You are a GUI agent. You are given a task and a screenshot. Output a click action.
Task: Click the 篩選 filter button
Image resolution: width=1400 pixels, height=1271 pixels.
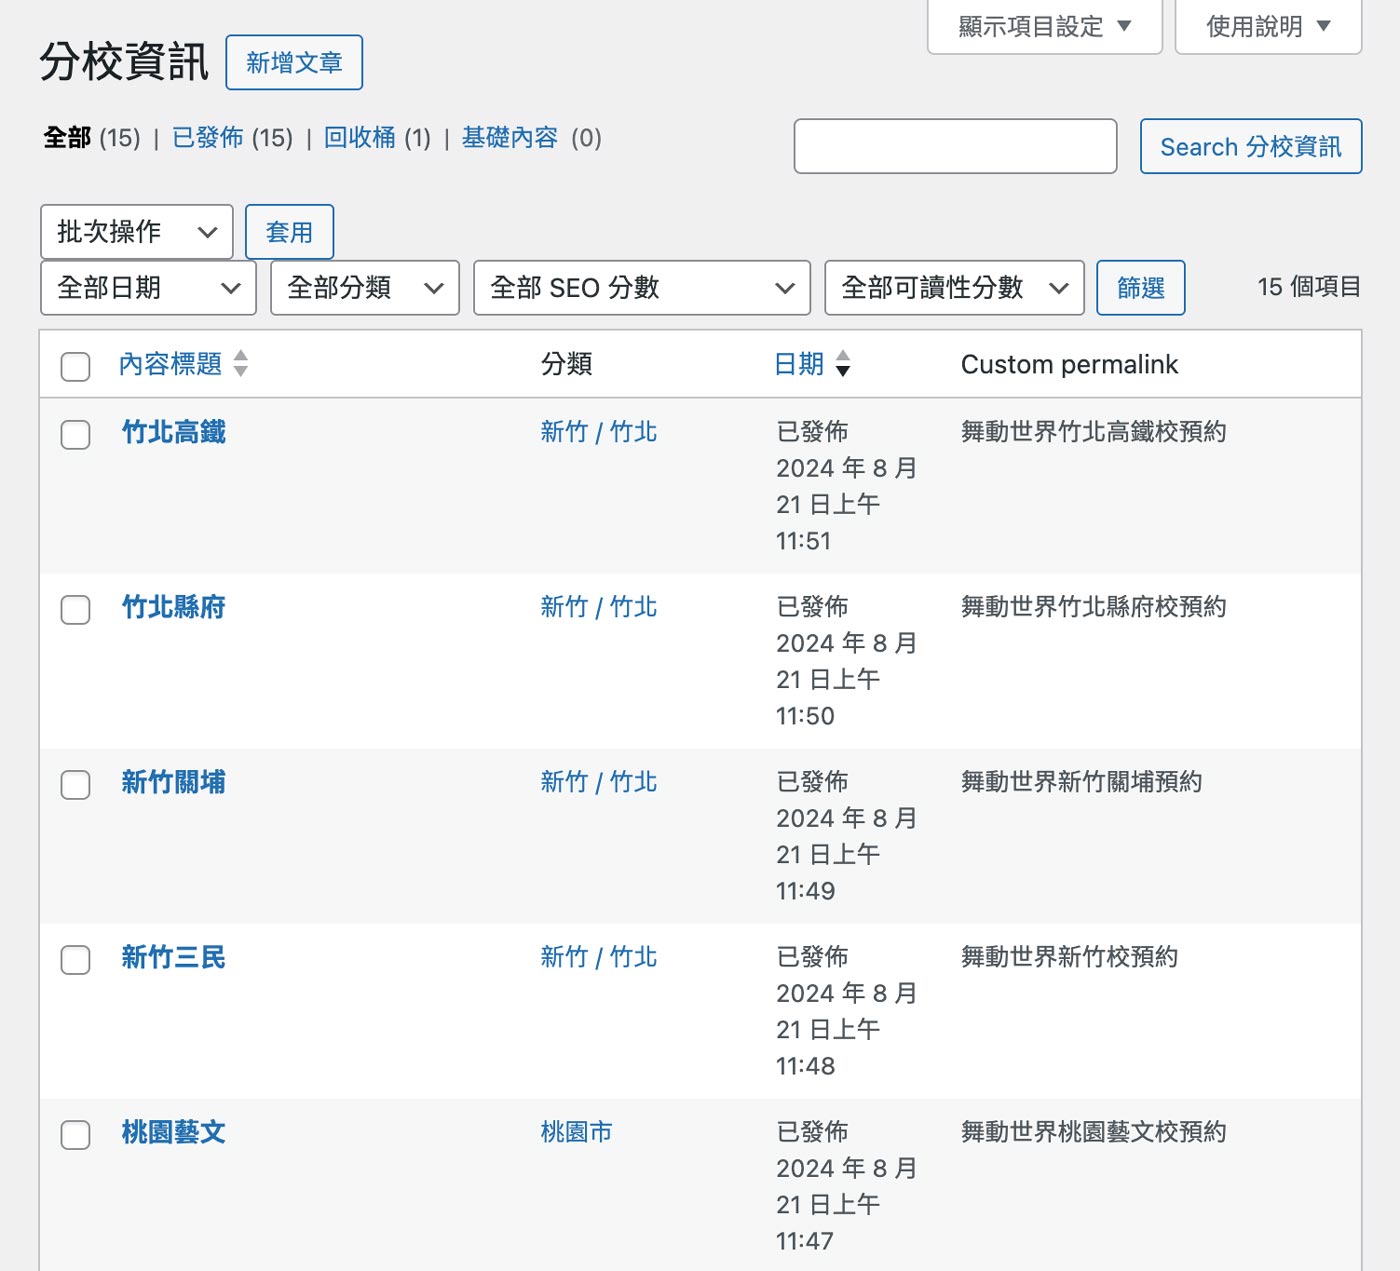pyautogui.click(x=1141, y=288)
